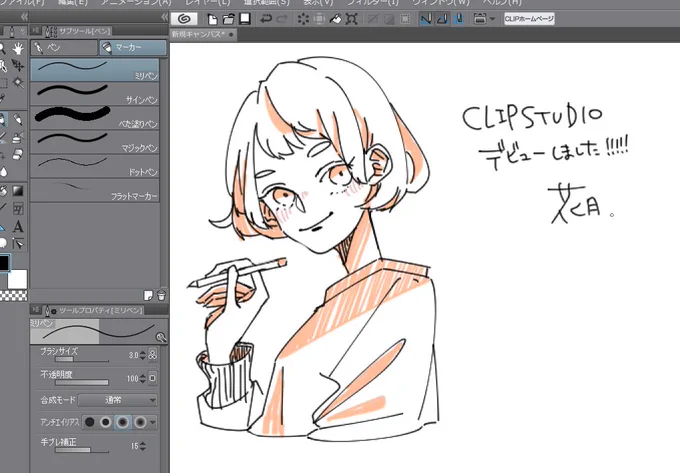Screen dimensions: 680x473
Task: Expand the アンチエイリアス options arrow
Action: pyautogui.click(x=153, y=422)
